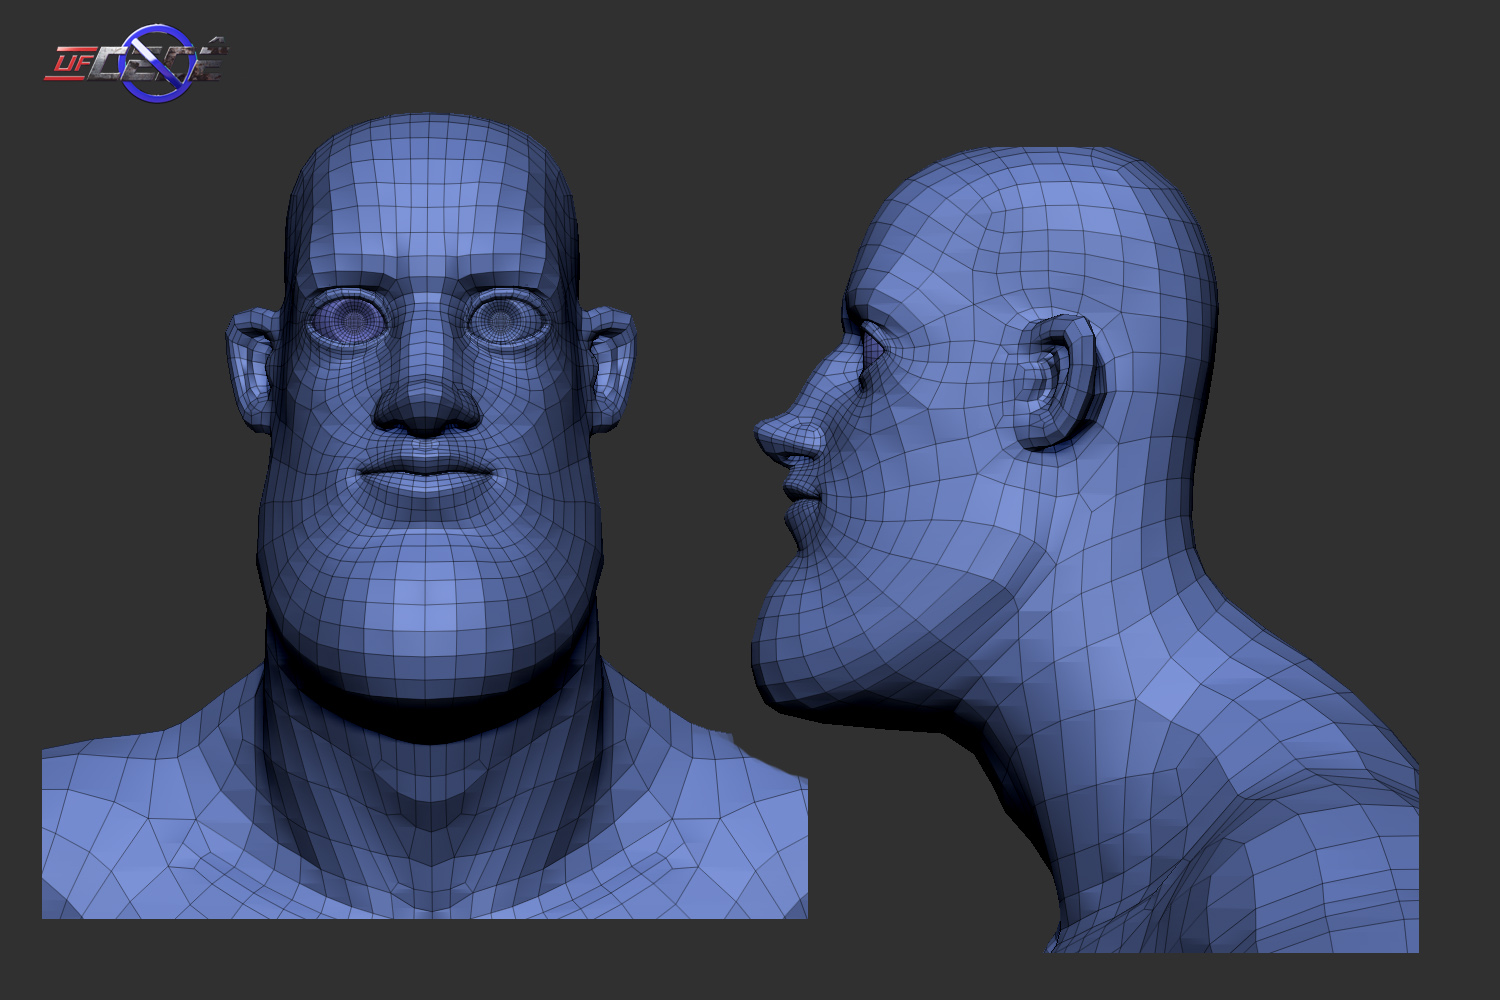Screen dimensions: 1500x1000
Task: Select the front-view head wireframe render
Action: (425, 516)
